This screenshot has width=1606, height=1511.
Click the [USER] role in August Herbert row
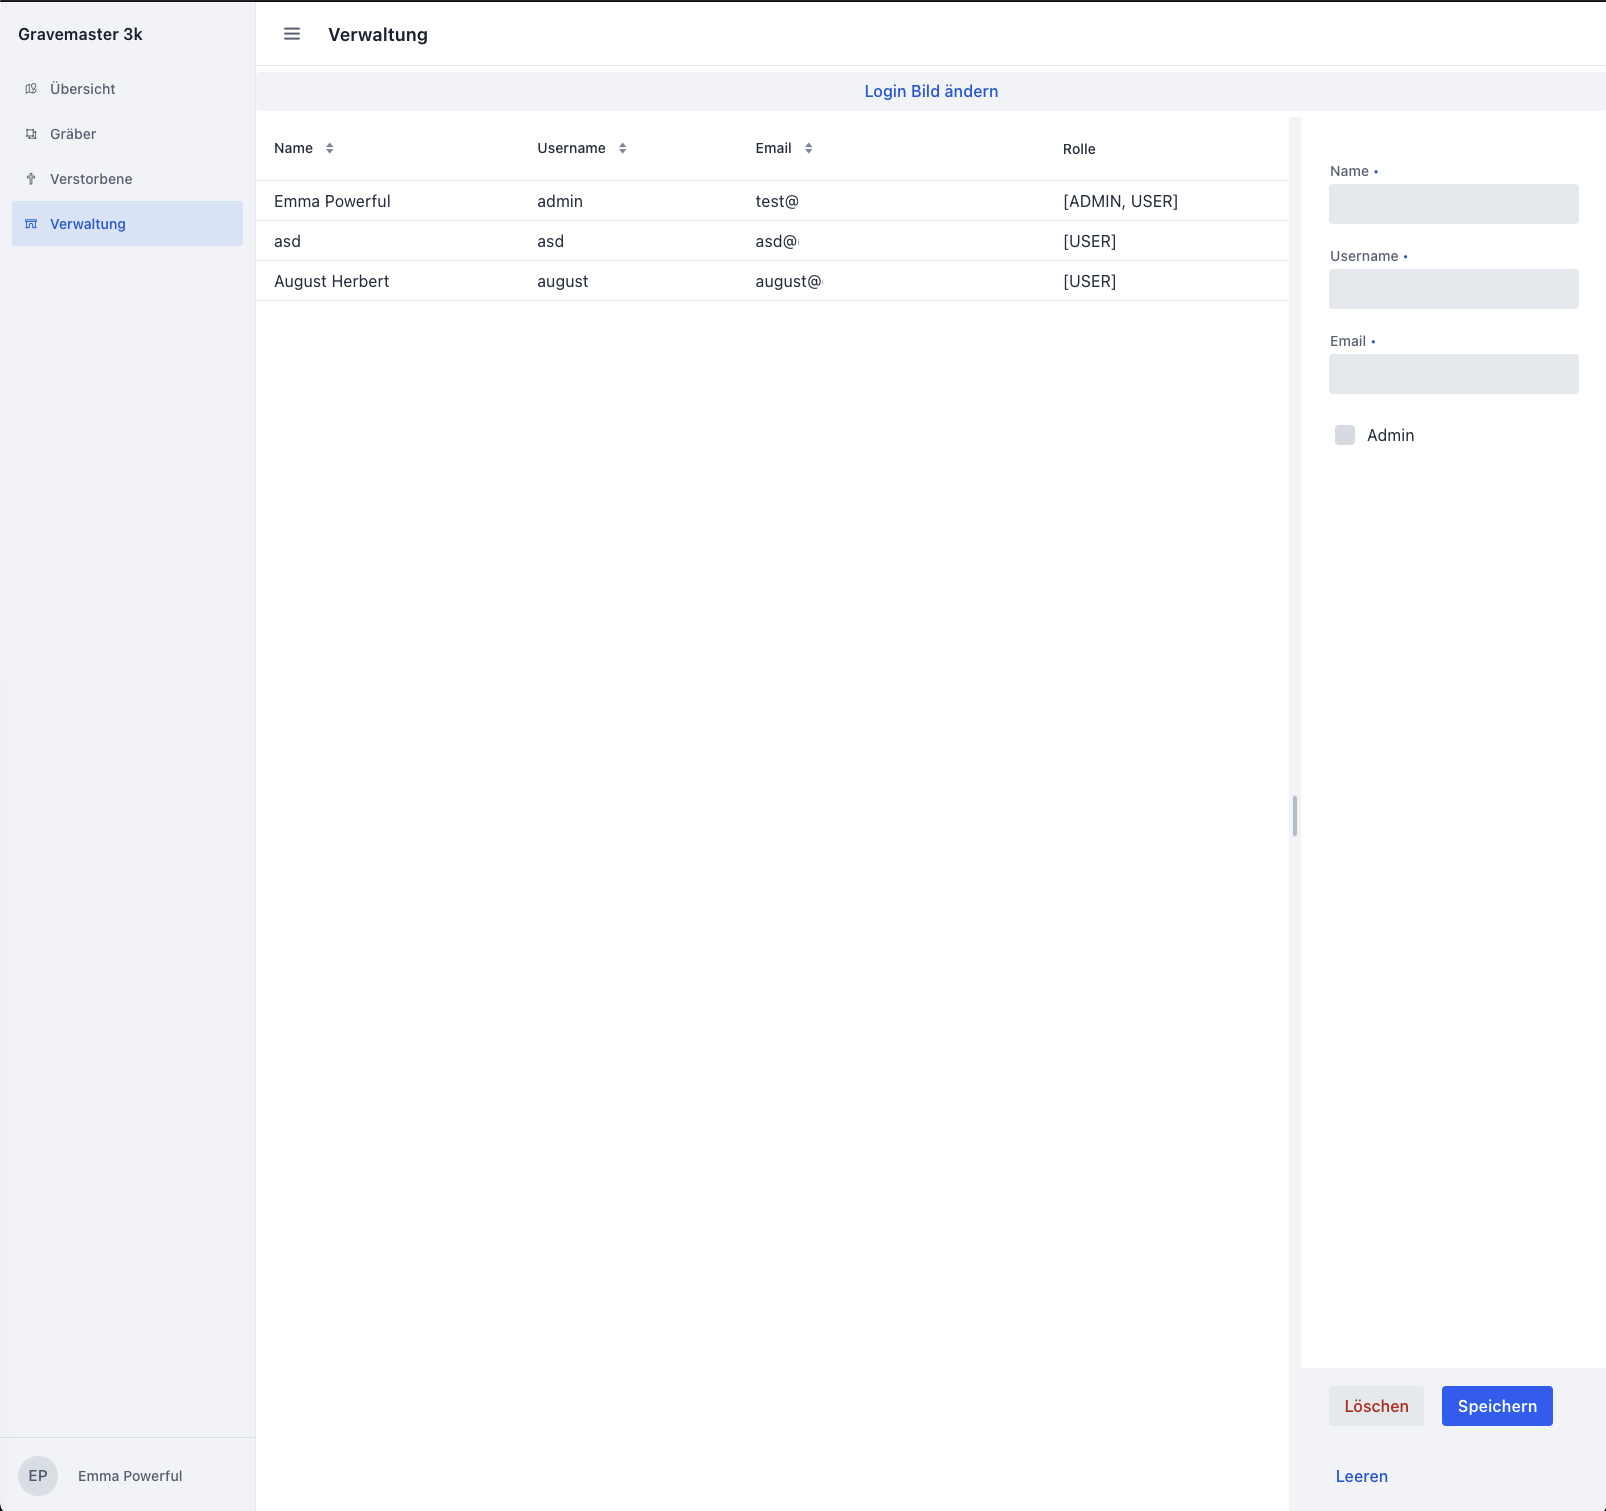[x=1090, y=281]
